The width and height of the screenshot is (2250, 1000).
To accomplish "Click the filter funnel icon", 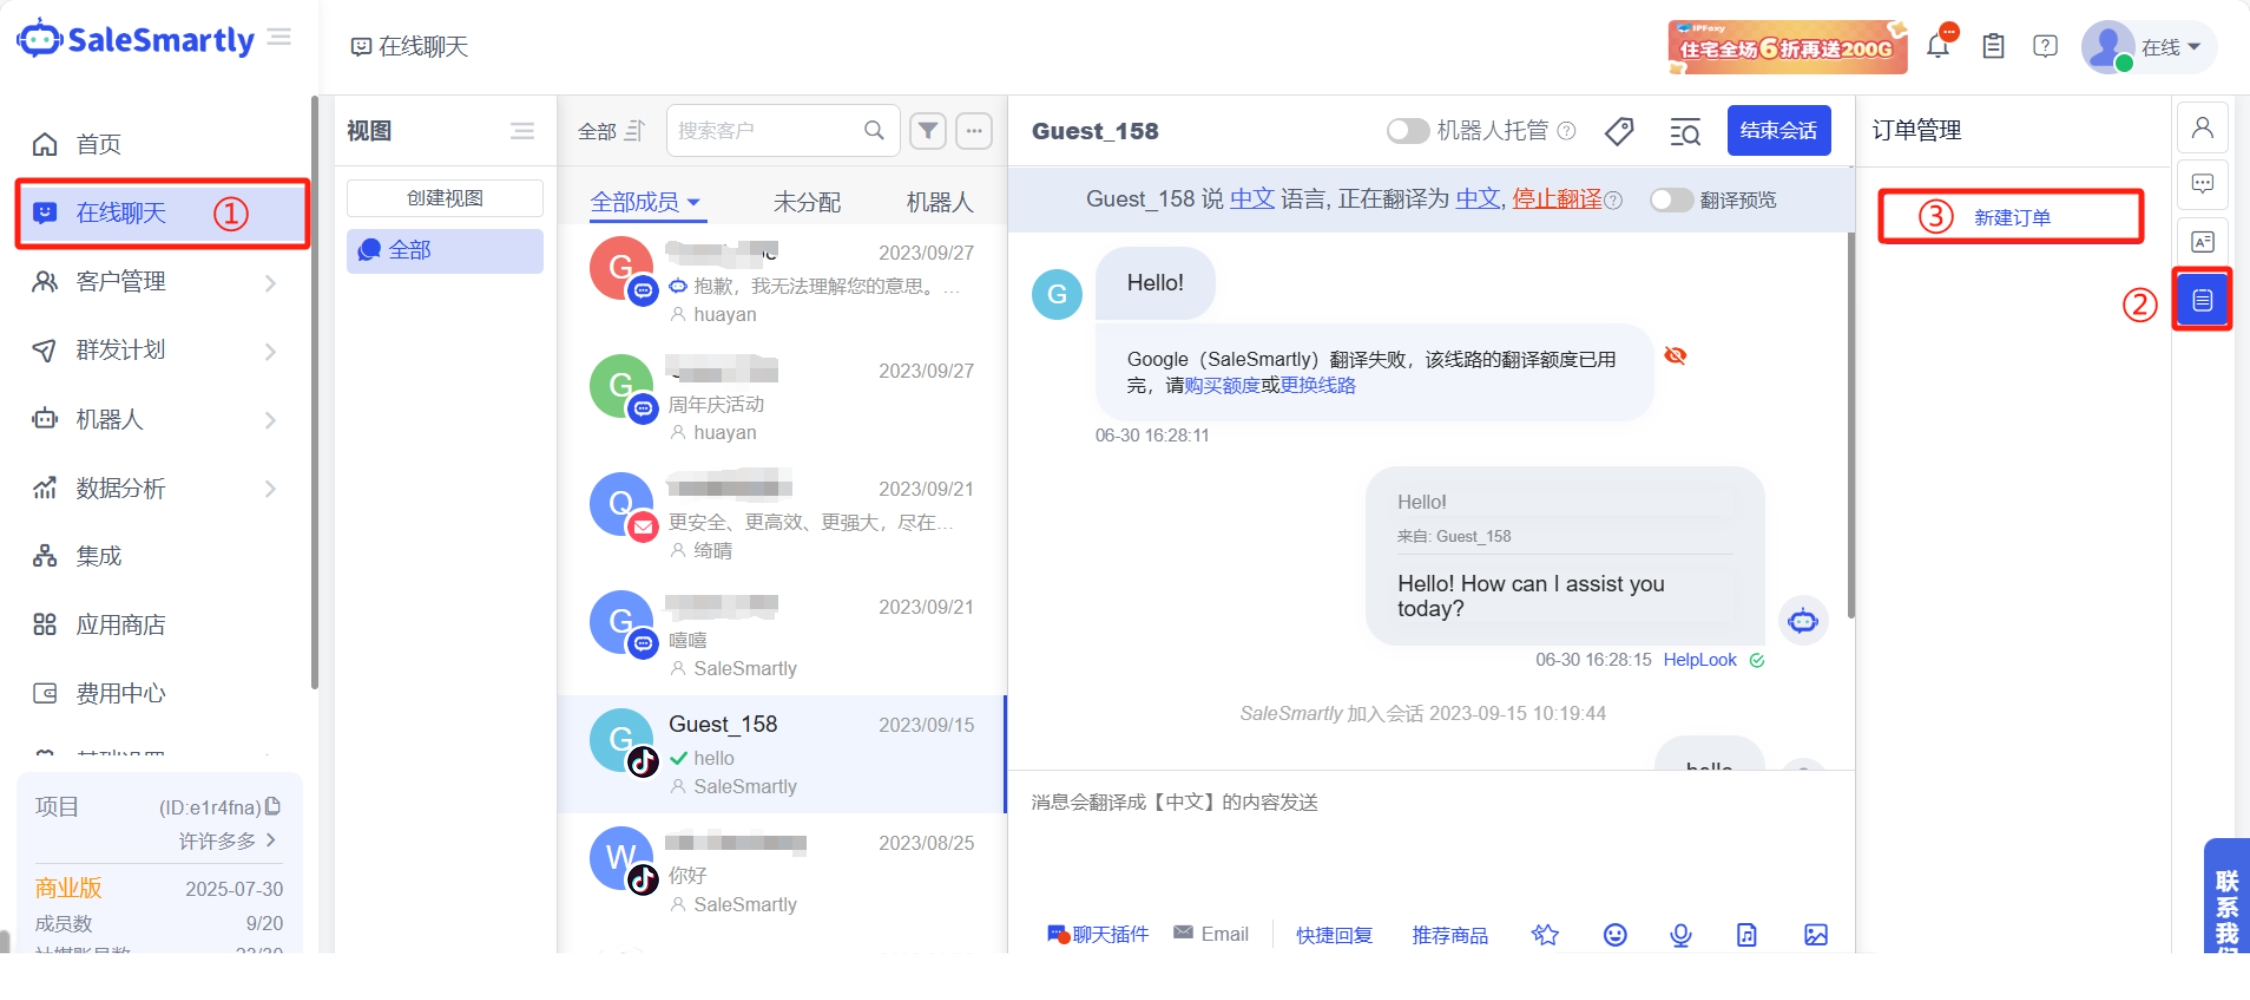I will (928, 131).
